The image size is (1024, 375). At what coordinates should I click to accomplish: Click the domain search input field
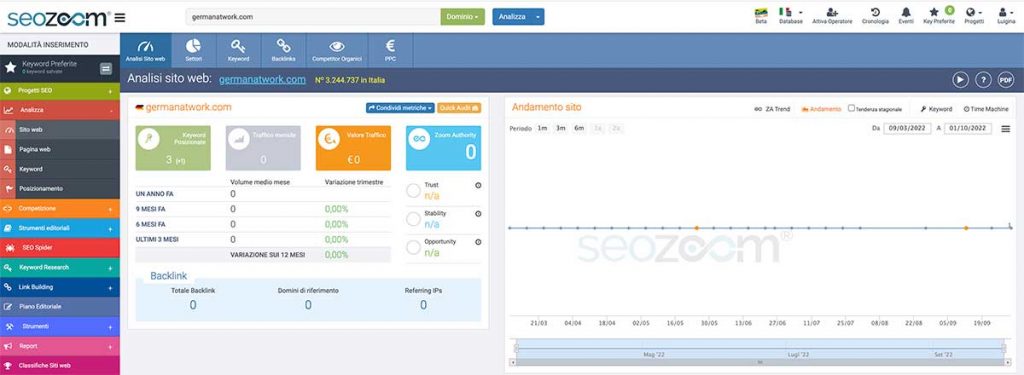(313, 17)
